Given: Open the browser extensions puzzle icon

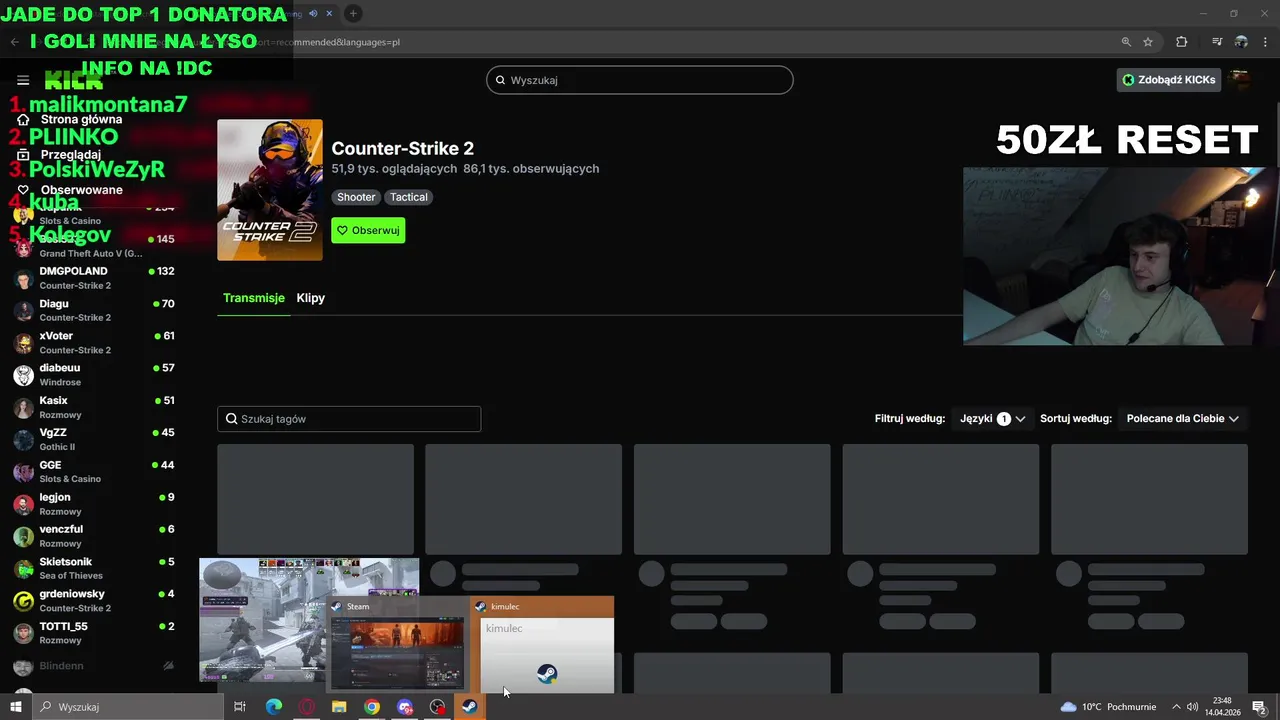Looking at the screenshot, I should (x=1182, y=42).
